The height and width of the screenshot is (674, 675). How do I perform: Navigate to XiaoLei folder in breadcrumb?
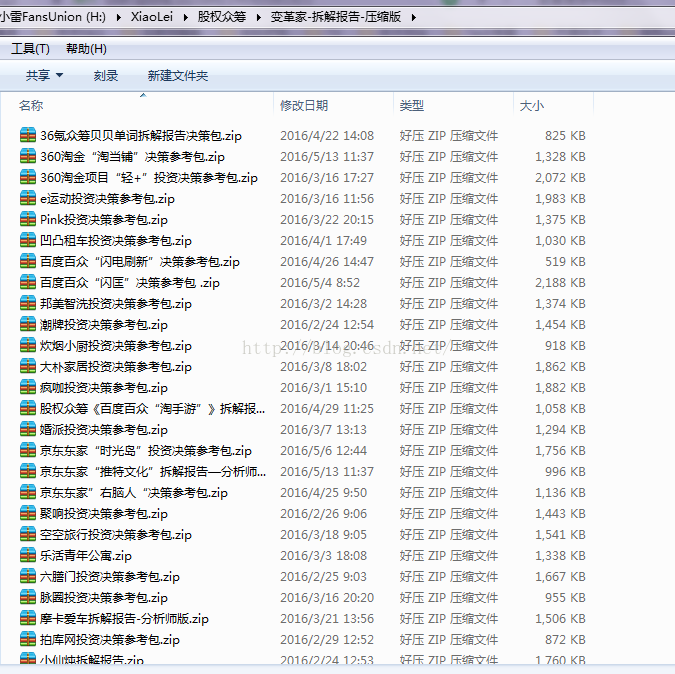click(152, 17)
